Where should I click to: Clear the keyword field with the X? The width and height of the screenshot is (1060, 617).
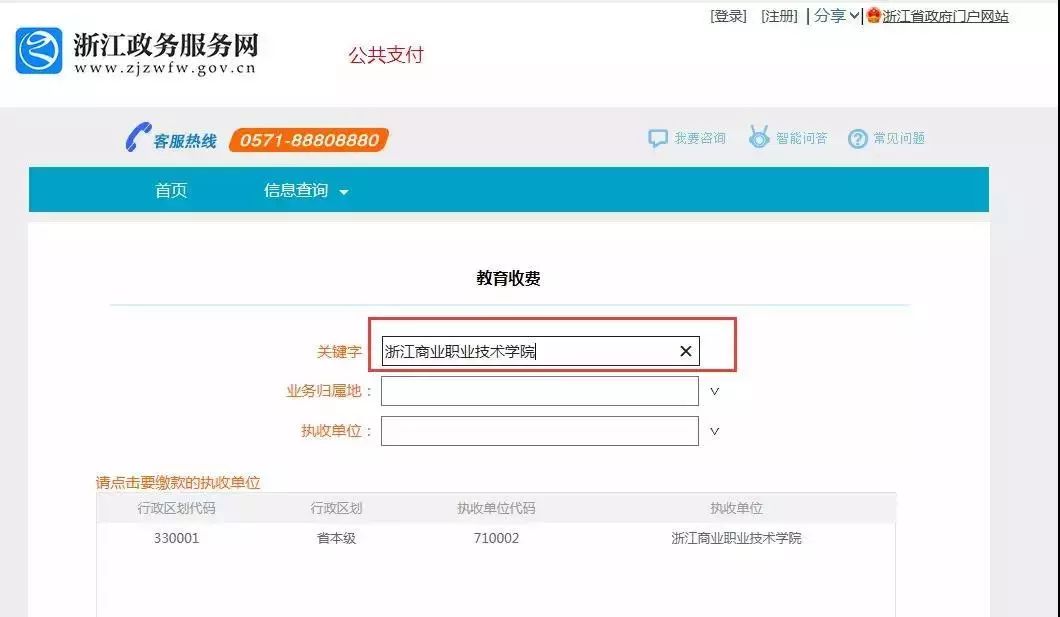(x=685, y=351)
